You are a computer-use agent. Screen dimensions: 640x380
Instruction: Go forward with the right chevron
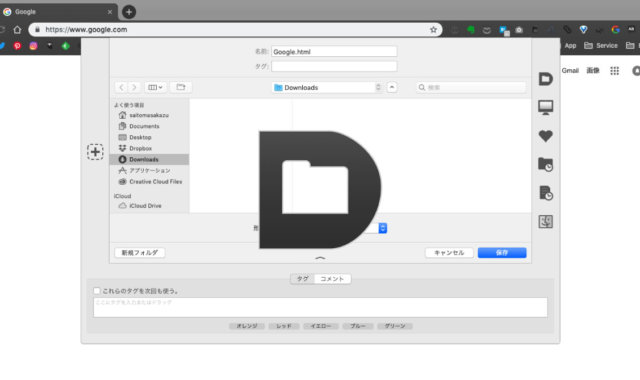134,87
